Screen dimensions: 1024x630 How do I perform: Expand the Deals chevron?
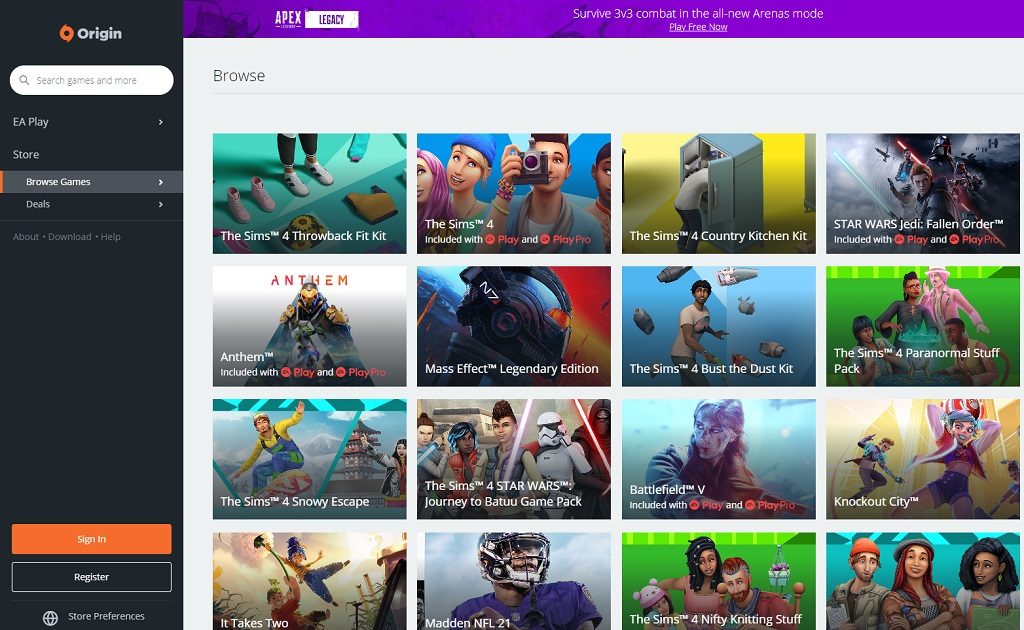click(161, 204)
